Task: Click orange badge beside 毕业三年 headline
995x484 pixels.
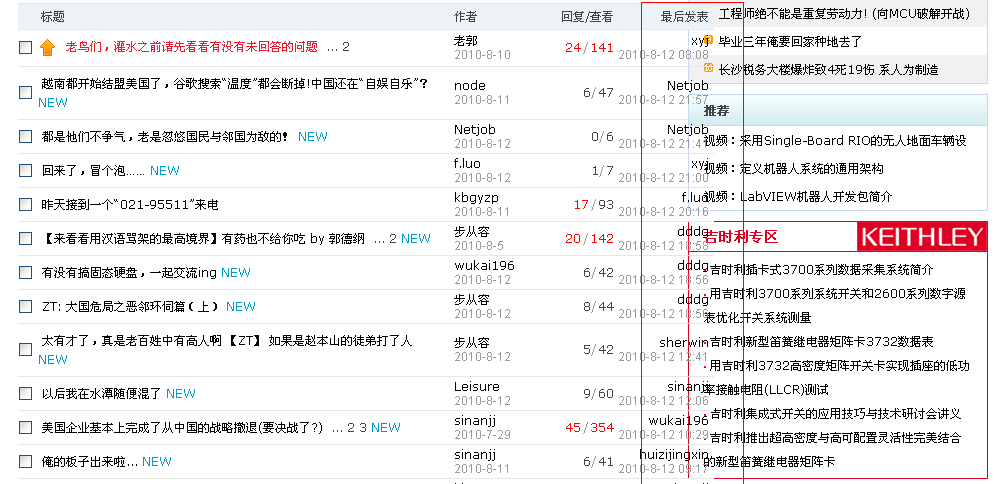Action: tap(708, 41)
